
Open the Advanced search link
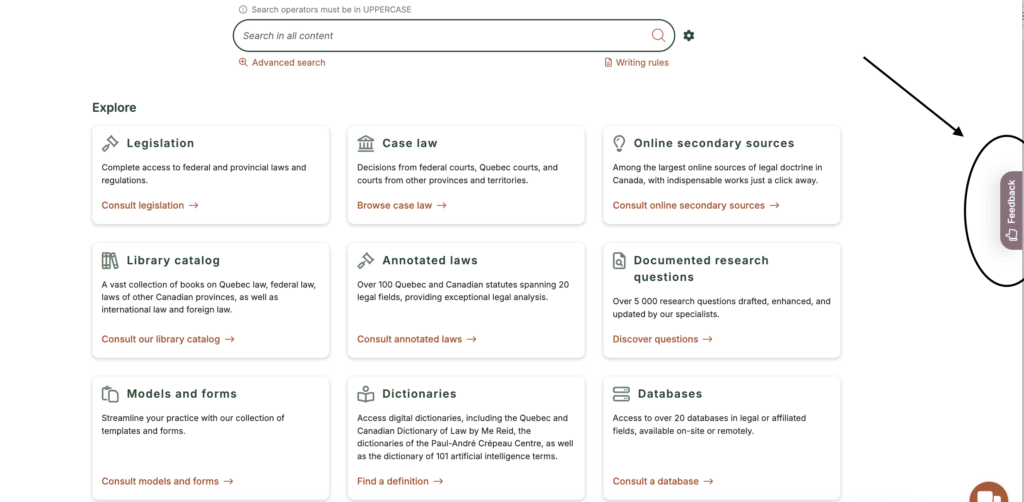tap(282, 63)
